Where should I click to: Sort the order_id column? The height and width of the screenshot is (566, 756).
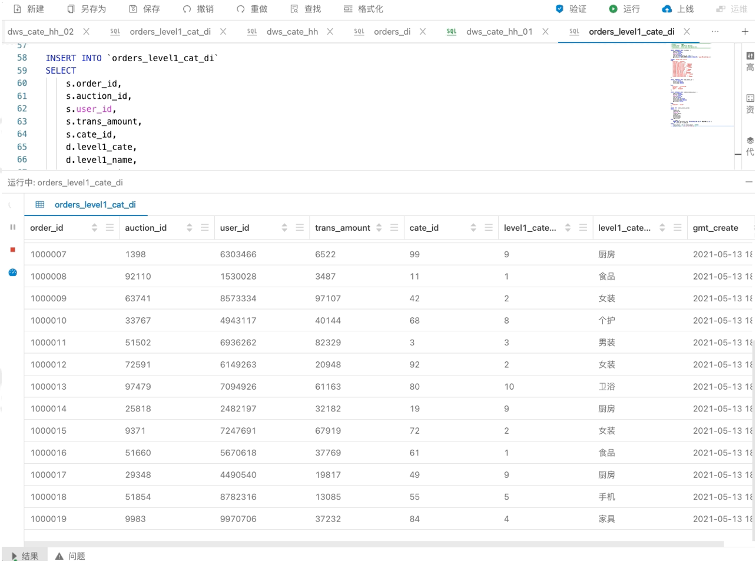[94, 228]
